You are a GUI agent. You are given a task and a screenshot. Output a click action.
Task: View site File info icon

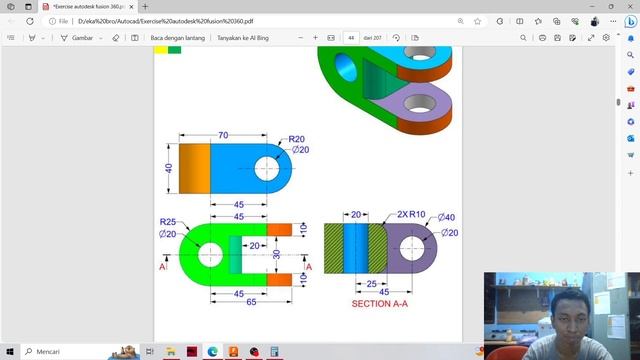(x=52, y=21)
